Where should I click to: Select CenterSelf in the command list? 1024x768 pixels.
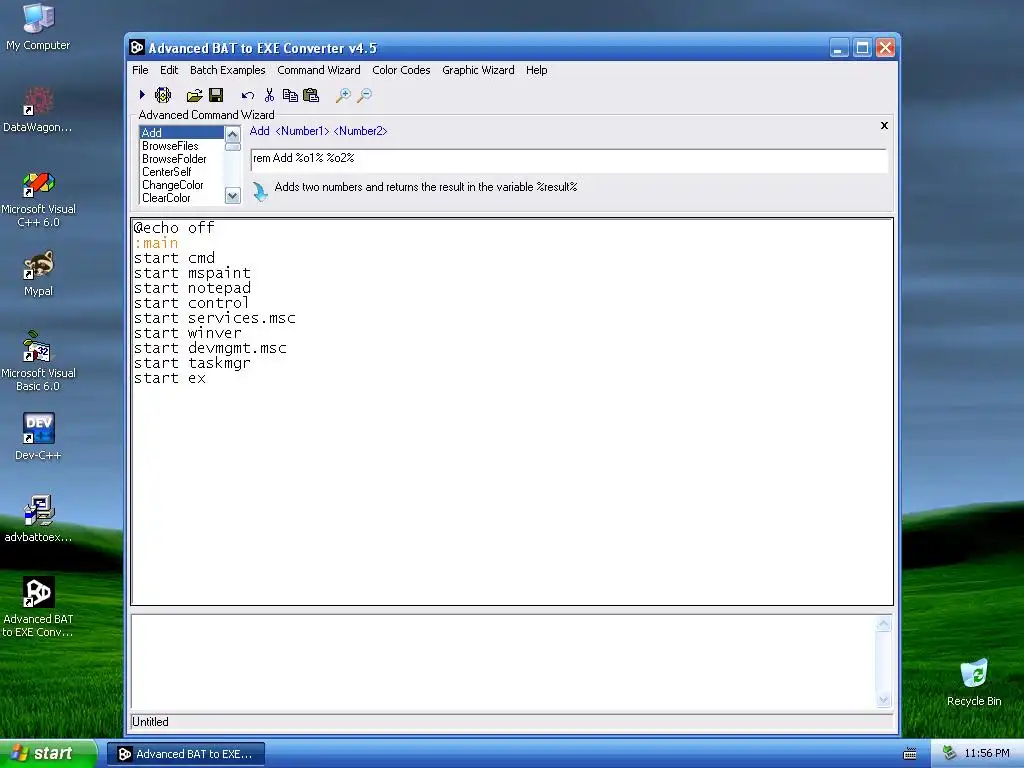point(182,172)
